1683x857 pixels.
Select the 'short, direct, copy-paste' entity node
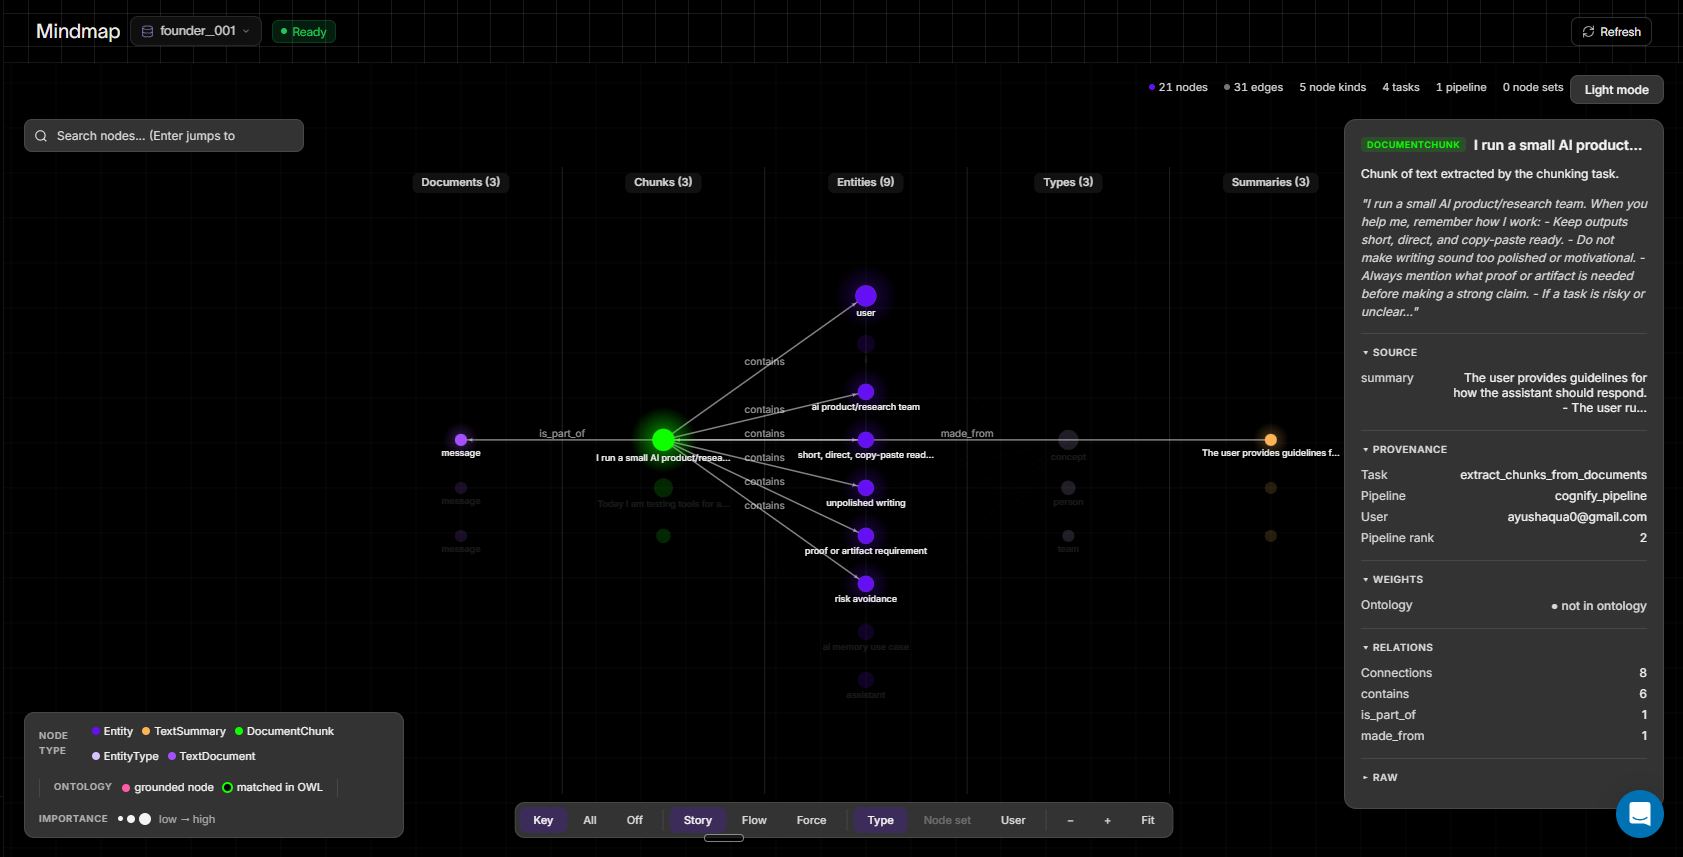[866, 440]
